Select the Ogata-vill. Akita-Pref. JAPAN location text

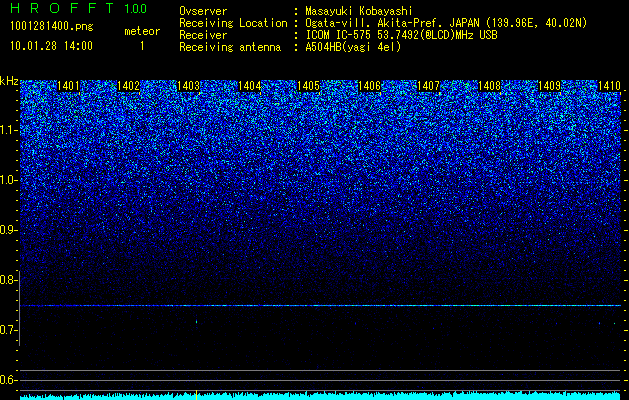coord(446,23)
